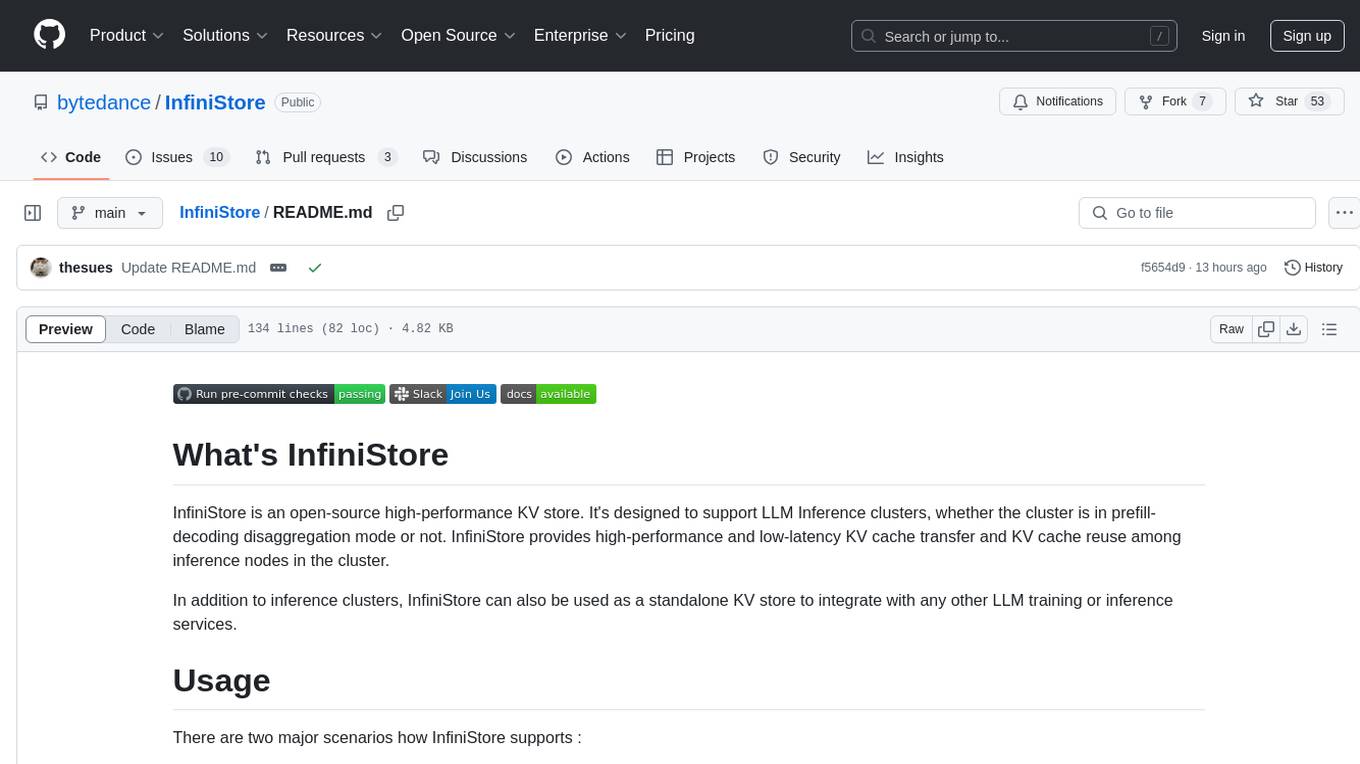The width and height of the screenshot is (1360, 764).
Task: Open the InfiniStore repository name link
Action: point(215,102)
